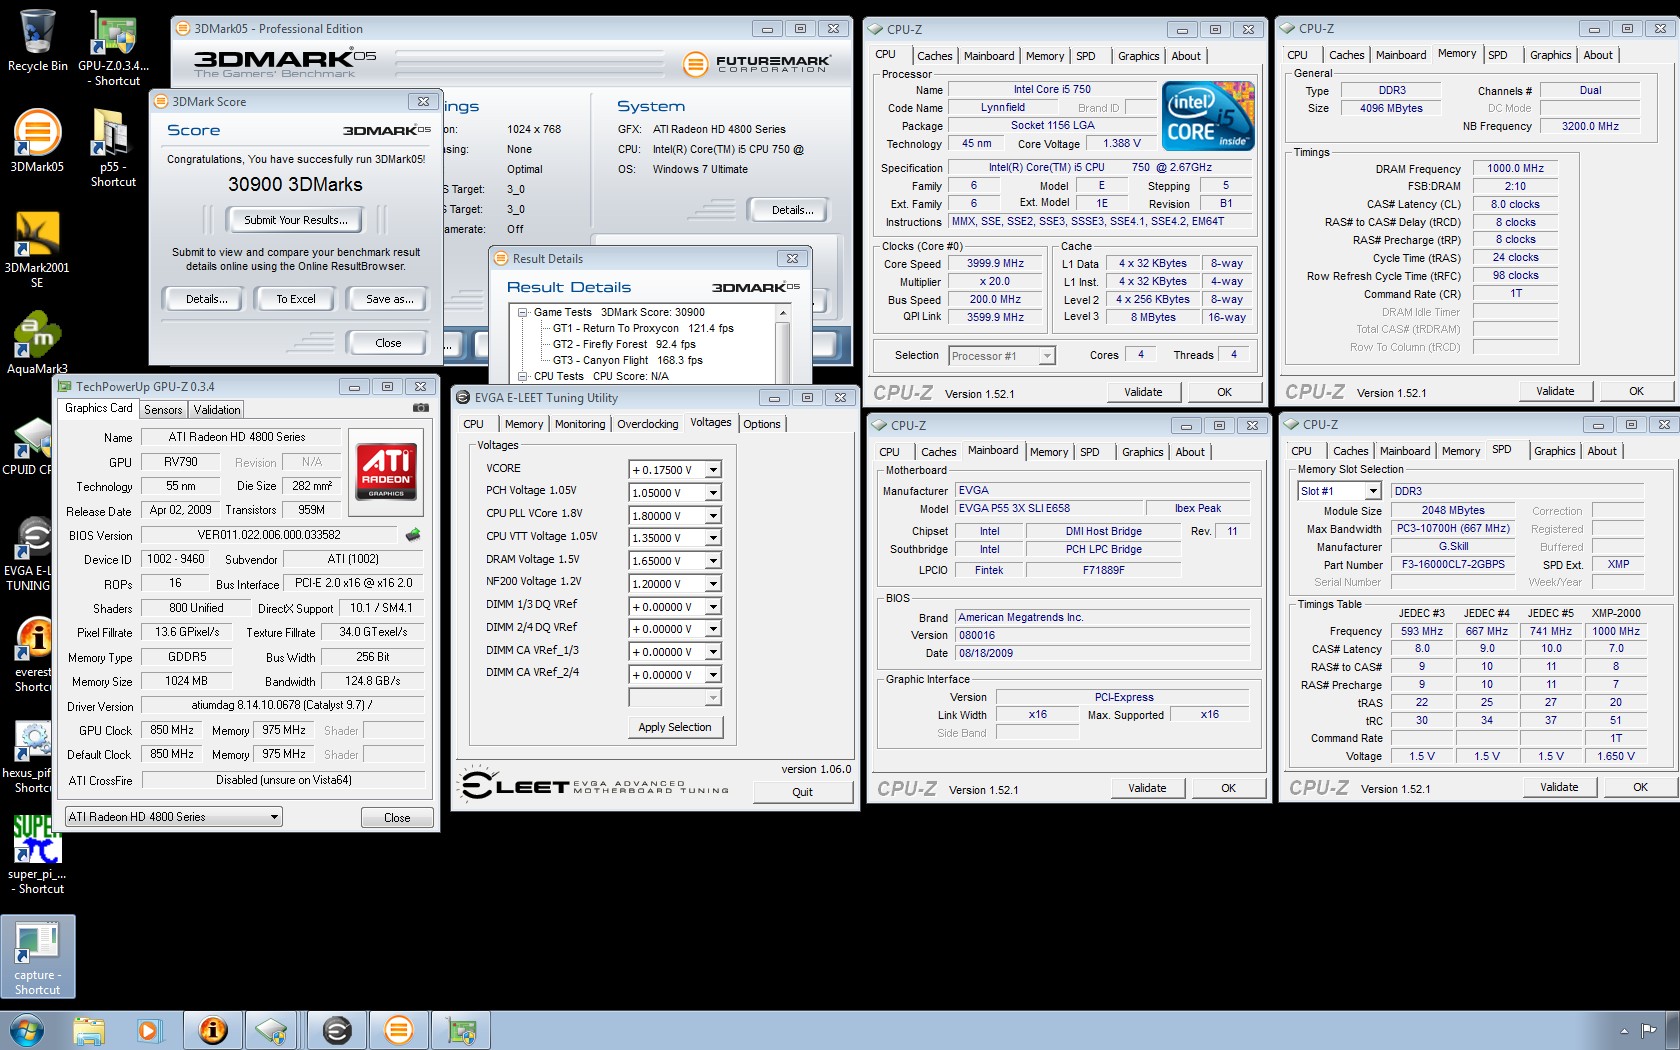The image size is (1680, 1050).
Task: Click the Intel Core i5 logo in CPU-Z
Action: coord(1208,115)
